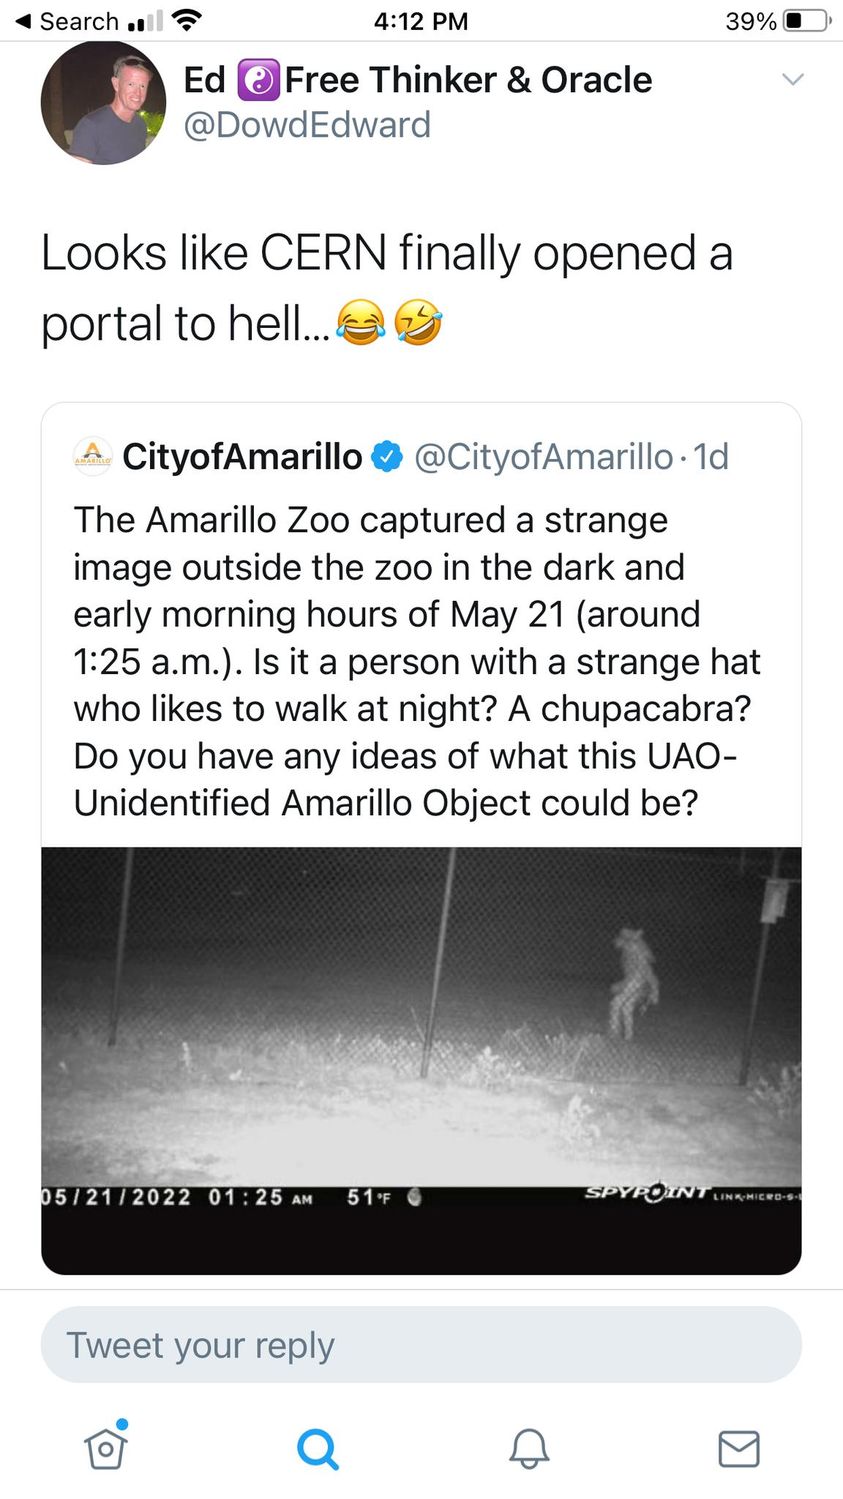Tap the Wi-Fi icon in status bar
This screenshot has height=1499, width=843.
(x=187, y=20)
